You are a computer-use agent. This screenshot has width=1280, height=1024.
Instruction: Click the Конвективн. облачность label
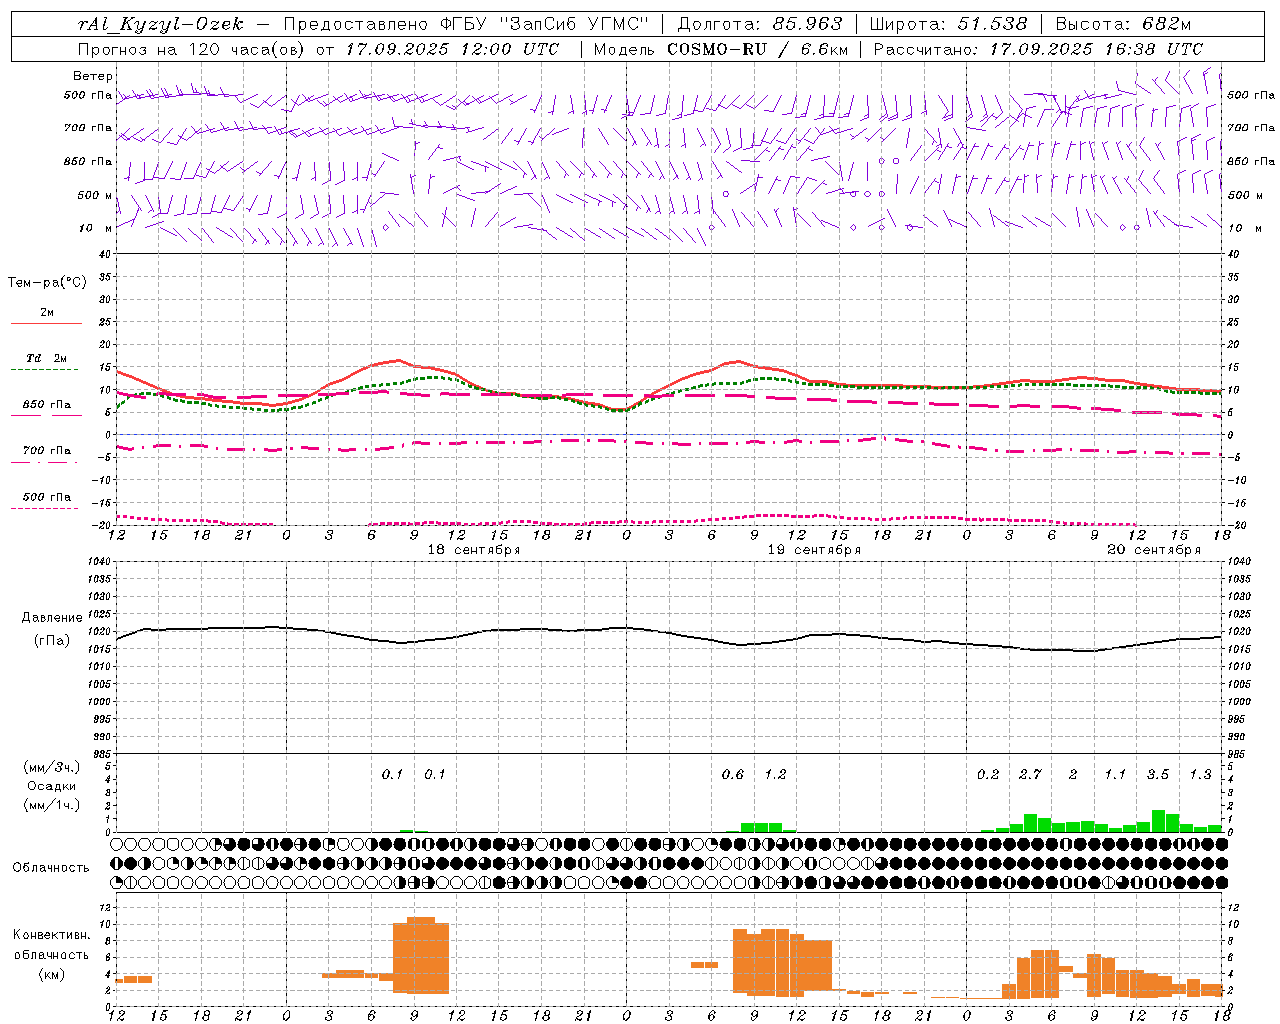pyautogui.click(x=51, y=945)
